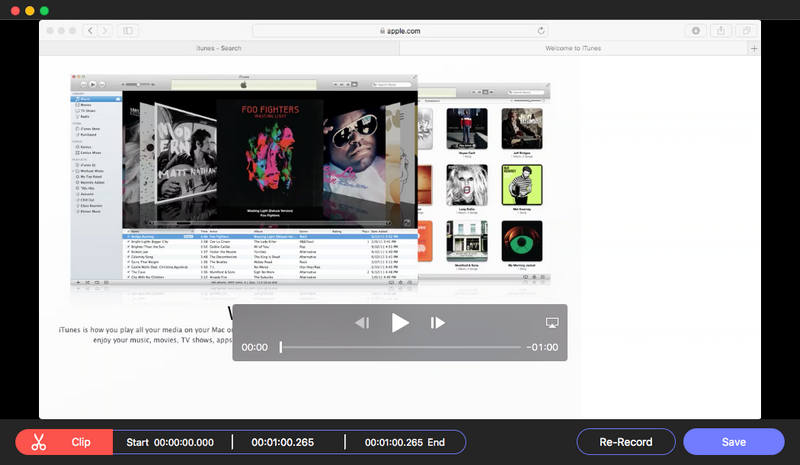This screenshot has width=800, height=465.
Task: Select the Foo Fighters album cover
Action: [x=269, y=153]
